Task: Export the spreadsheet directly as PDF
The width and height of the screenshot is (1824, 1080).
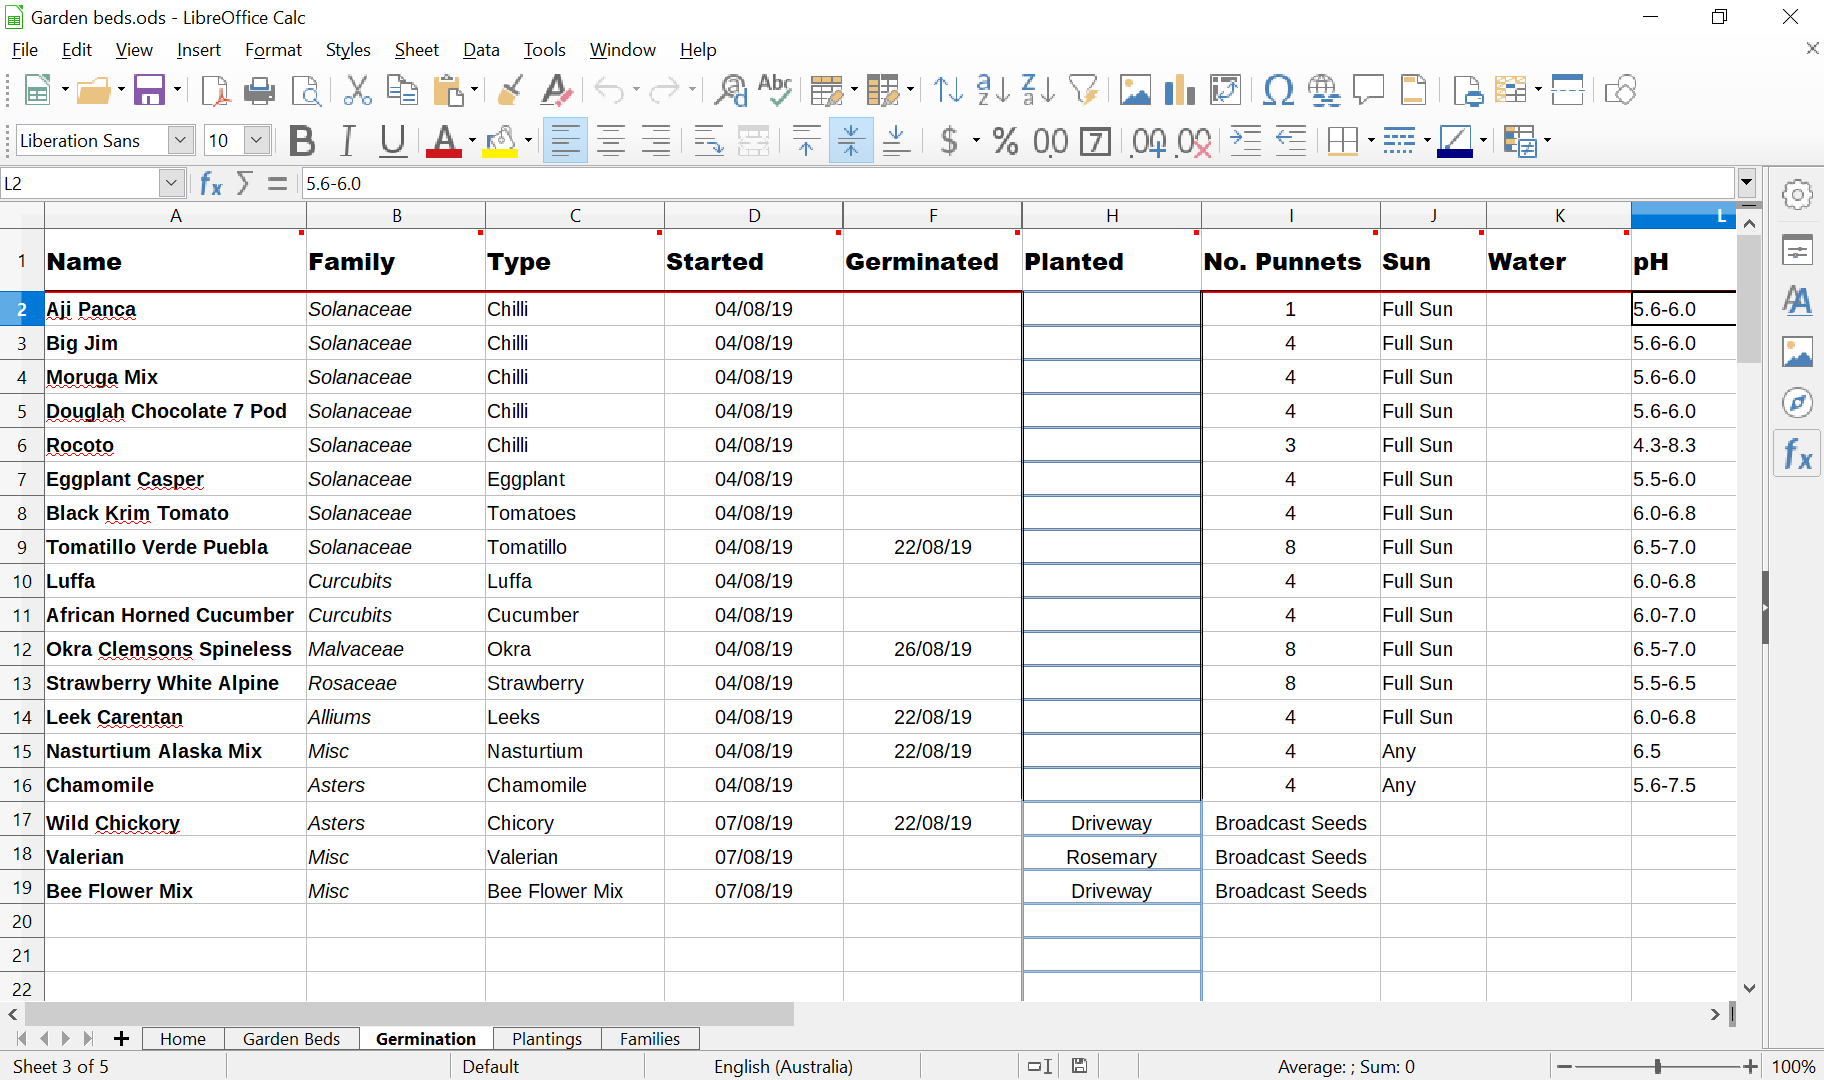Action: point(214,90)
